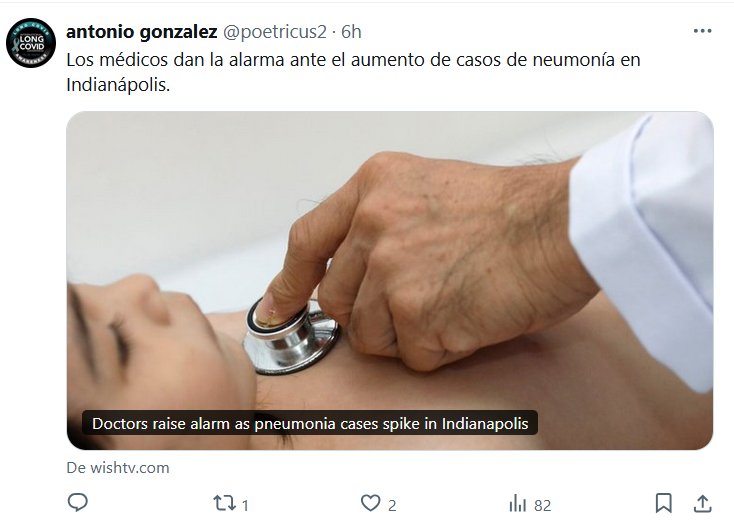This screenshot has height=524, width=734.
Task: Click the like count showing 2
Action: [392, 505]
